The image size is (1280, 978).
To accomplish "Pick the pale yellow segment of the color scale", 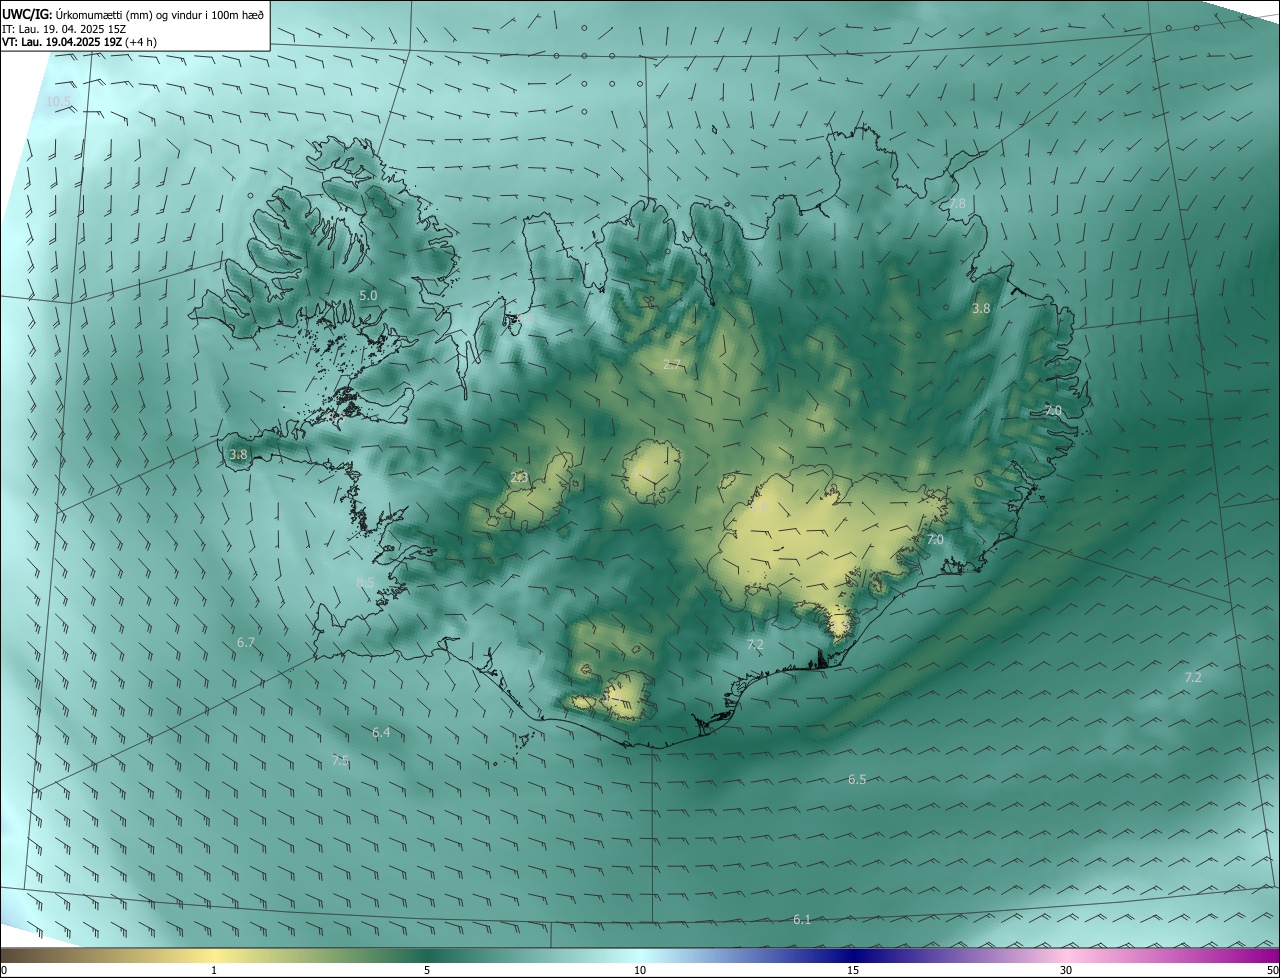I will (214, 956).
